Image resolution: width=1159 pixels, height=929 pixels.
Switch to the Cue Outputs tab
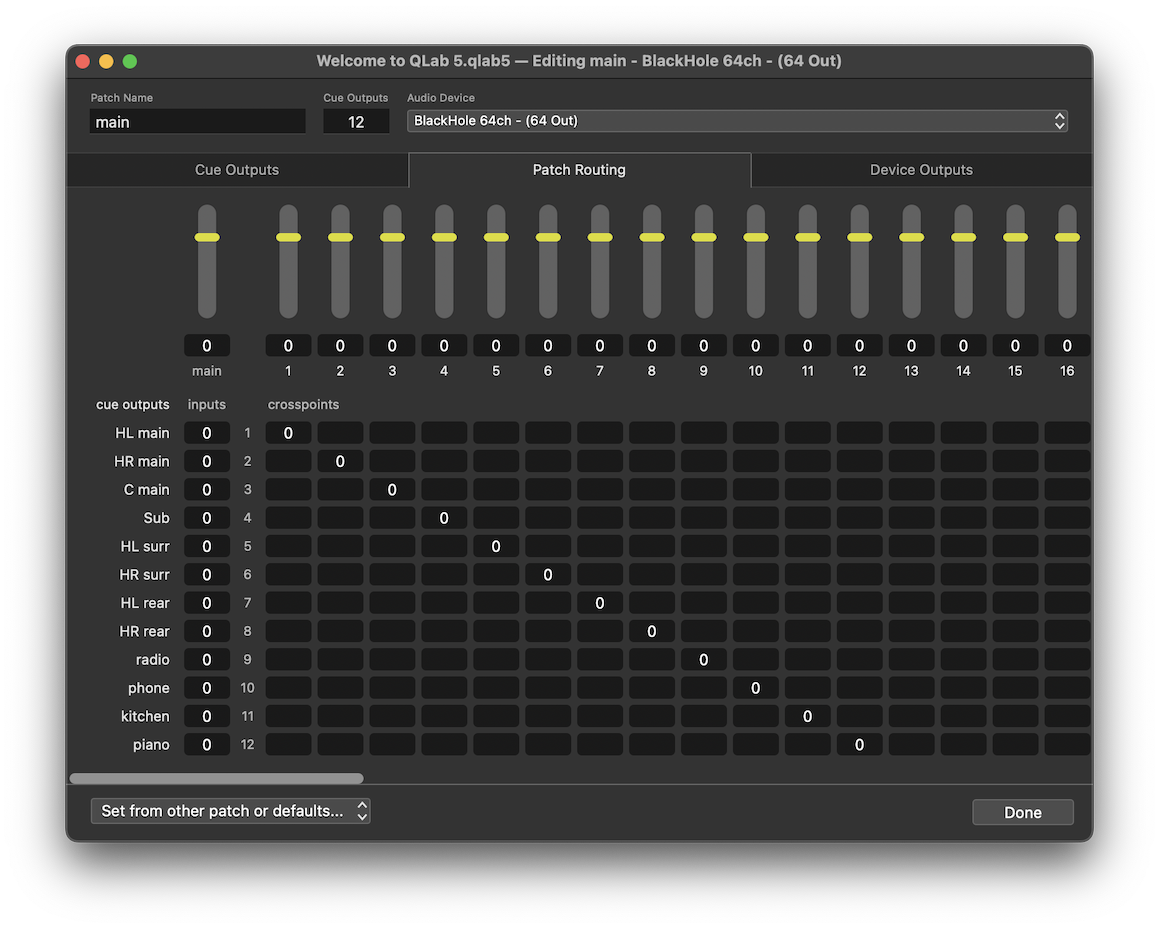coord(237,169)
